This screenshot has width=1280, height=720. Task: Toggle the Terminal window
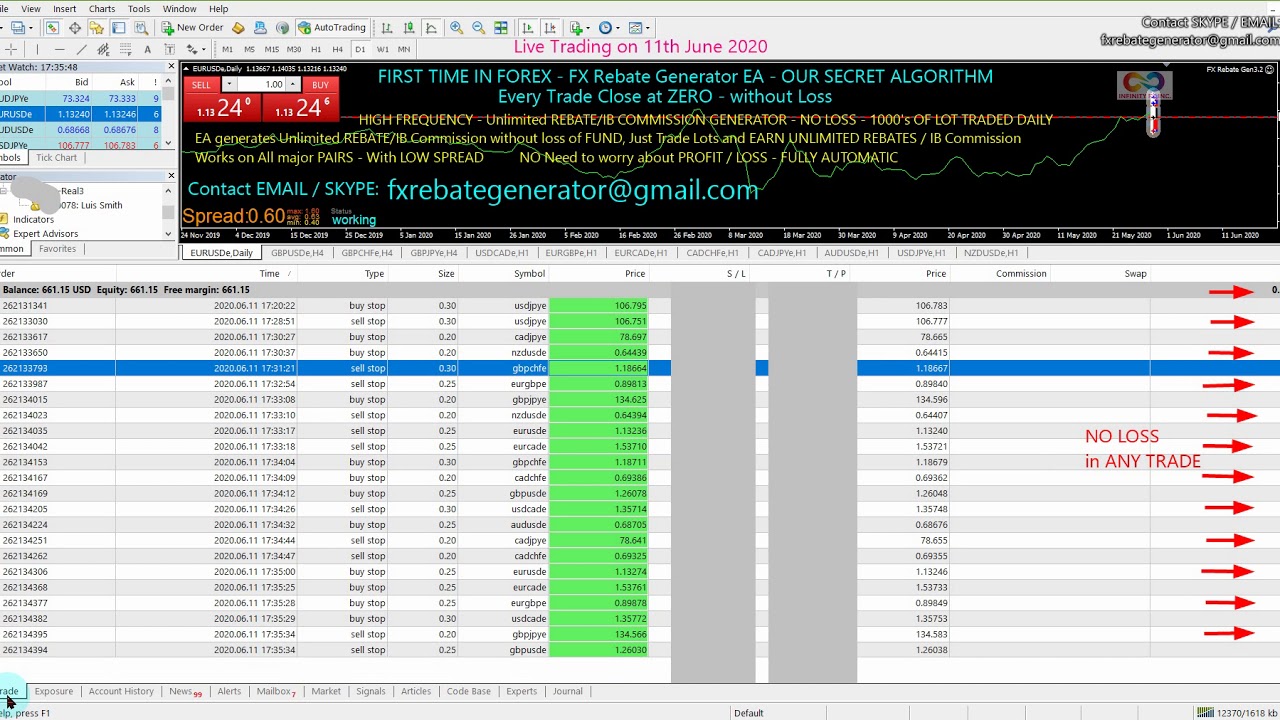click(118, 27)
